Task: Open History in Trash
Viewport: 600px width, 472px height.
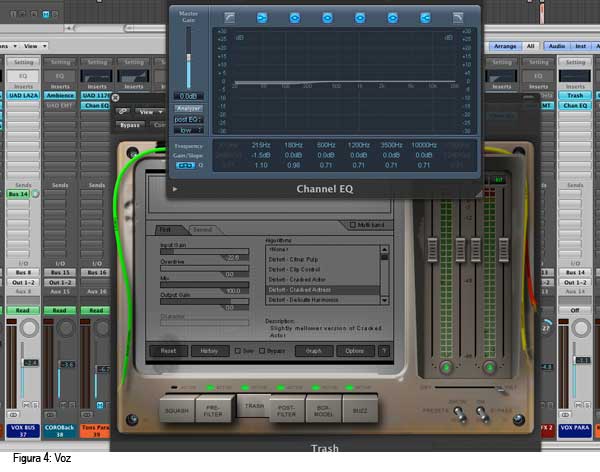Action: (209, 351)
